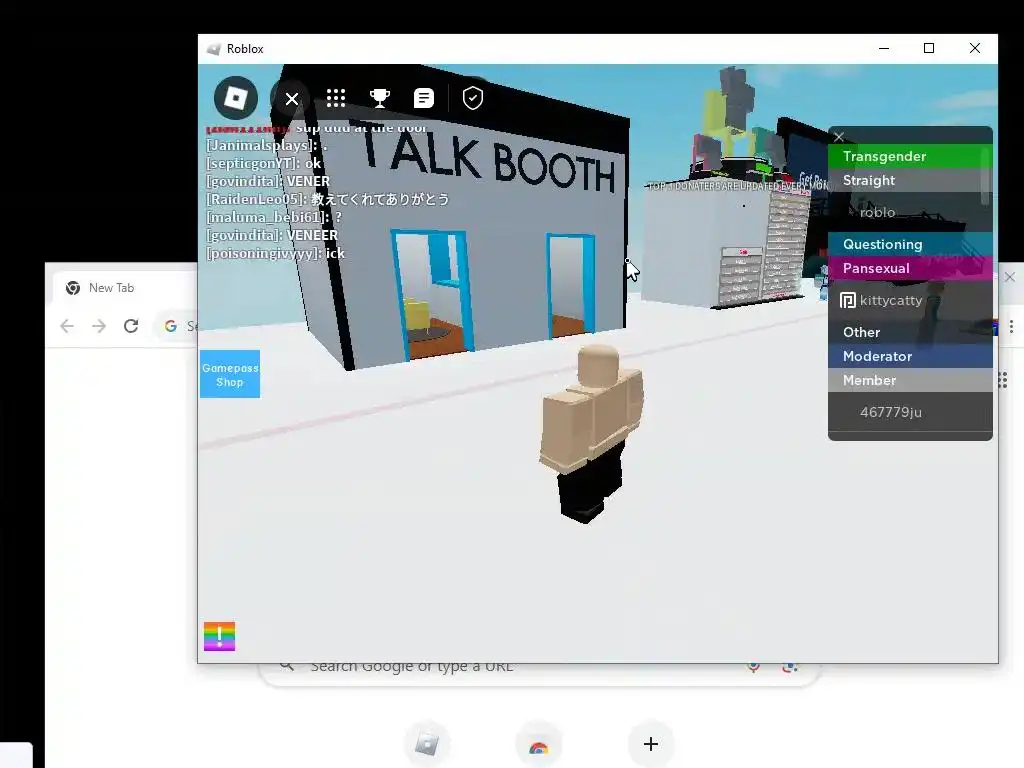Click the magnifier icon in Chrome search box
The width and height of the screenshot is (1024, 768).
click(x=286, y=666)
